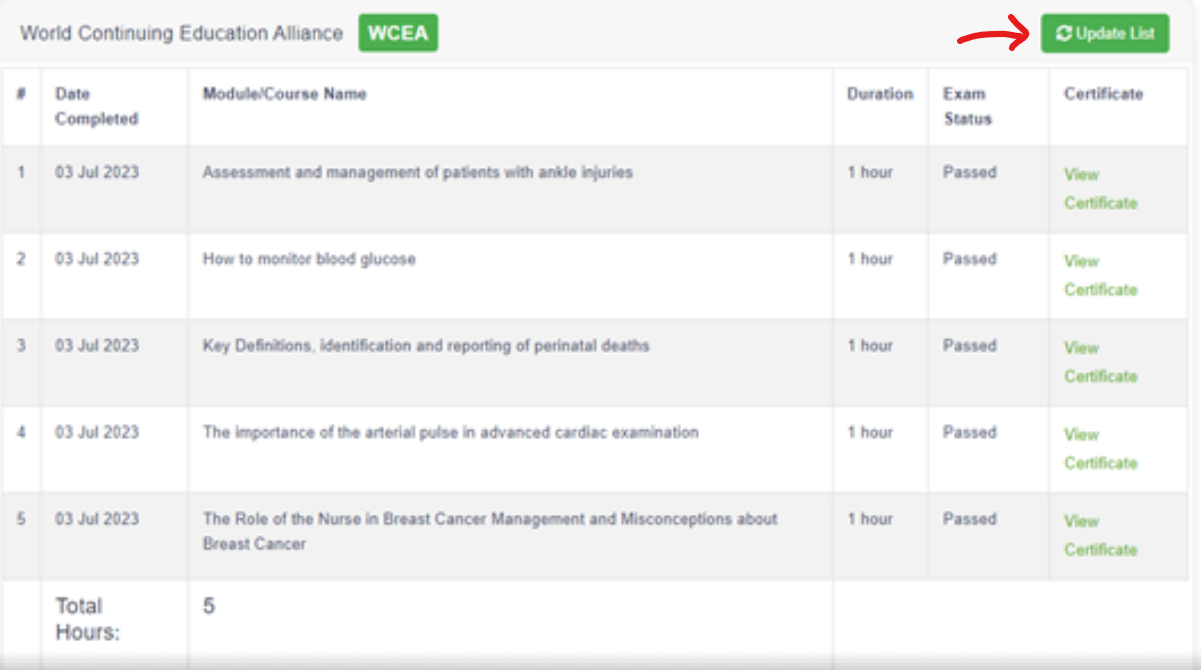Click Update List to refresh courses
The height and width of the screenshot is (670, 1201).
click(x=1106, y=32)
